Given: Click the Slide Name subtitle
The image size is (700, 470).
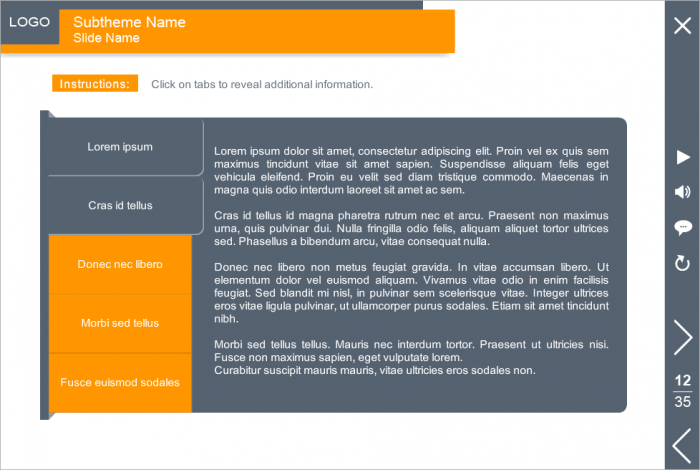Looking at the screenshot, I should pos(106,38).
